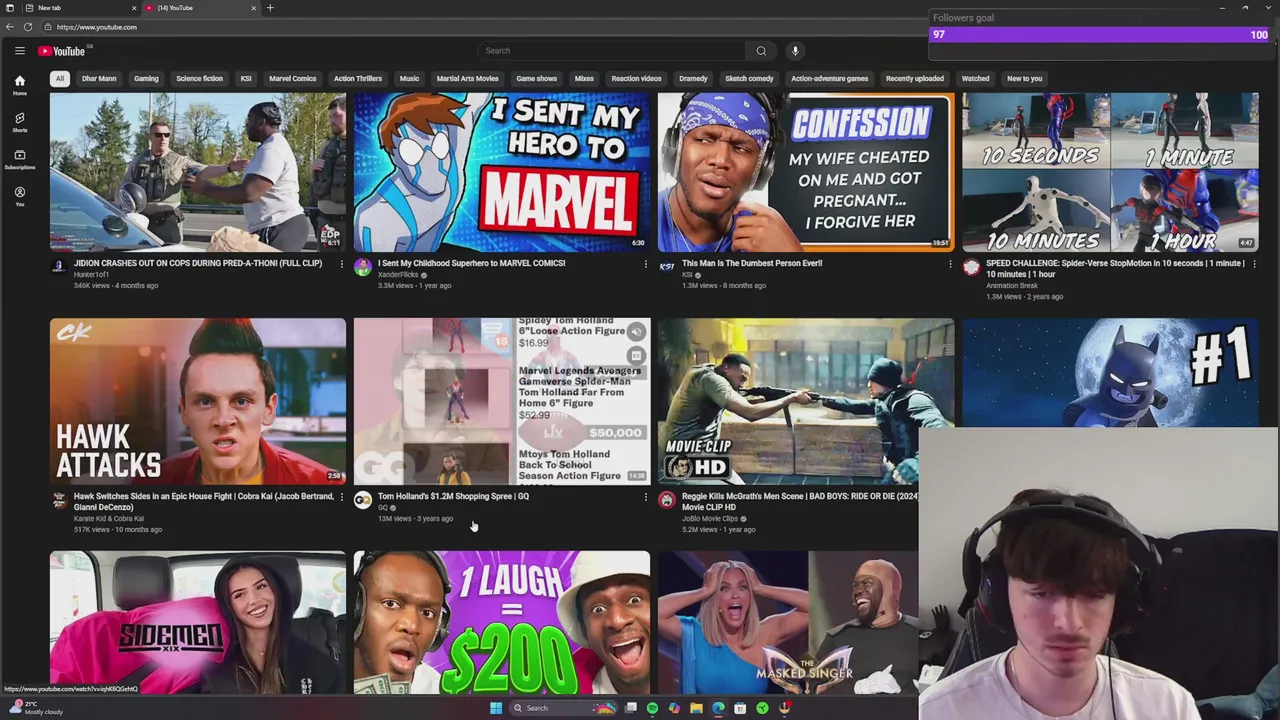The image size is (1280, 720).
Task: Open File Explorer from the taskbar
Action: pos(696,708)
